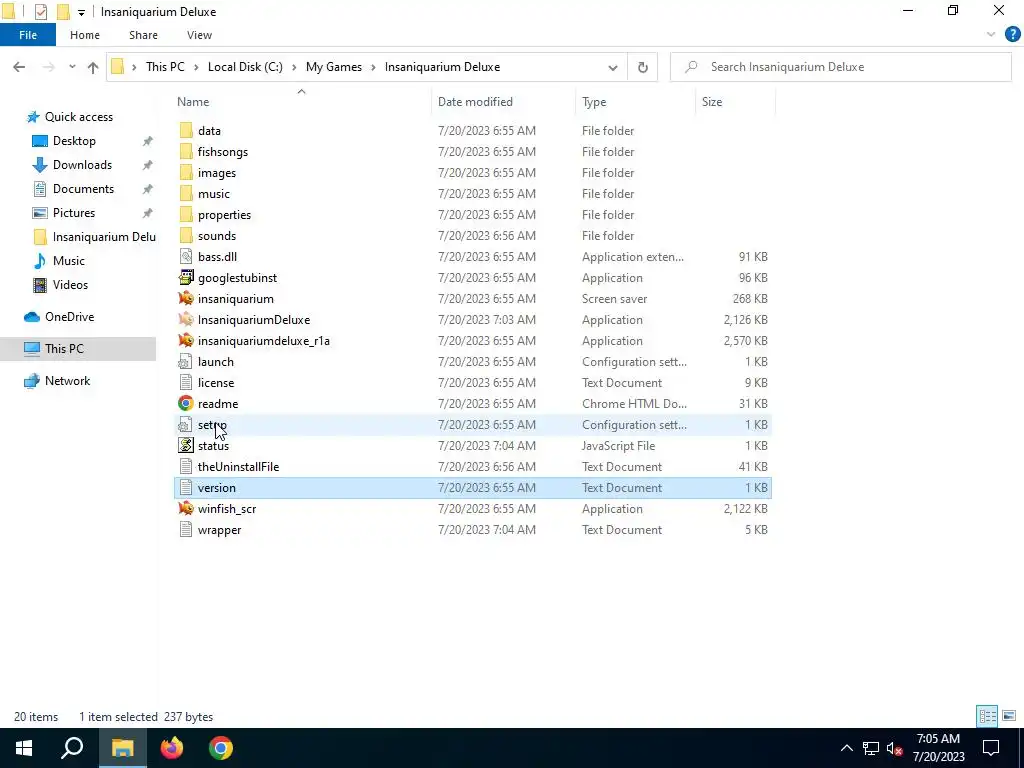Select the winfish_scr application icon

(x=186, y=509)
